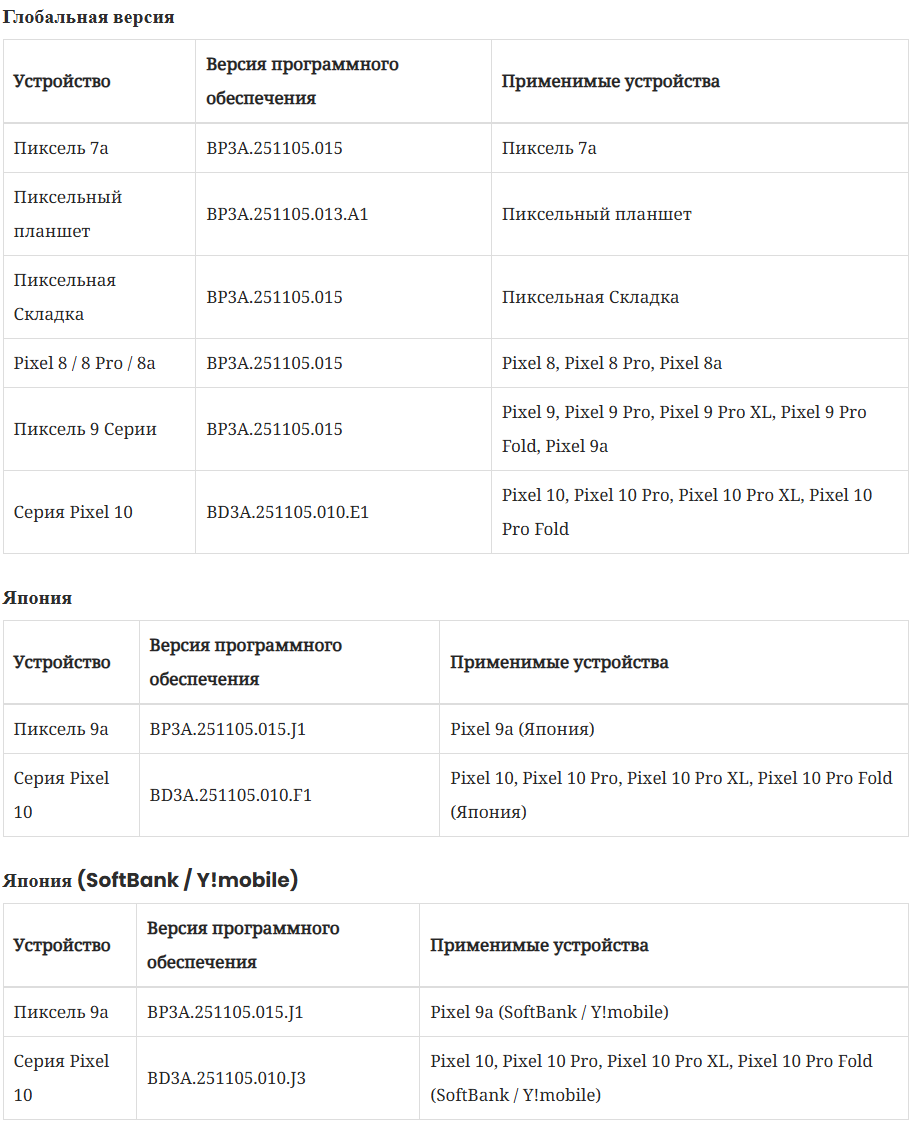
Task: Click the "Pixel 9a (Япония)" applicable devices cell
Action: pyautogui.click(x=522, y=729)
